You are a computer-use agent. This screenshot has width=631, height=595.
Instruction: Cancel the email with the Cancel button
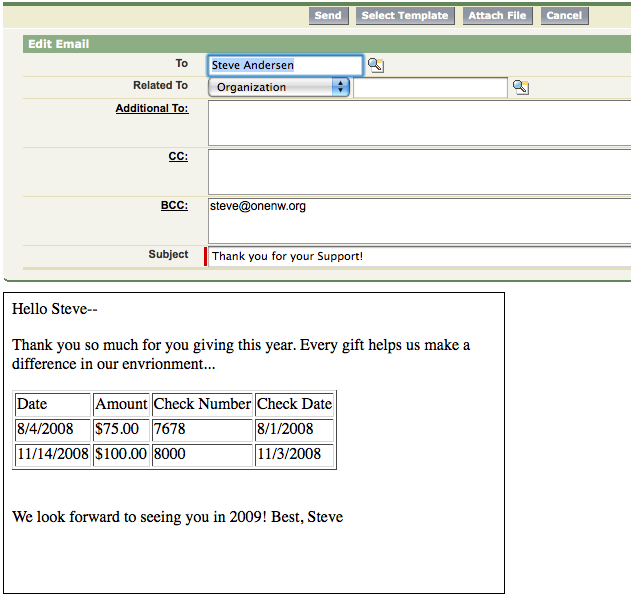pyautogui.click(x=564, y=16)
